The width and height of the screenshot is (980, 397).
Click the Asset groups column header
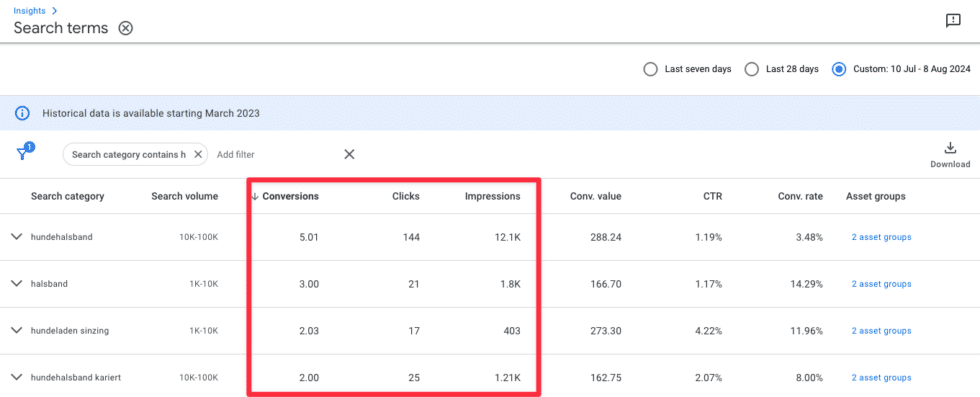876,196
